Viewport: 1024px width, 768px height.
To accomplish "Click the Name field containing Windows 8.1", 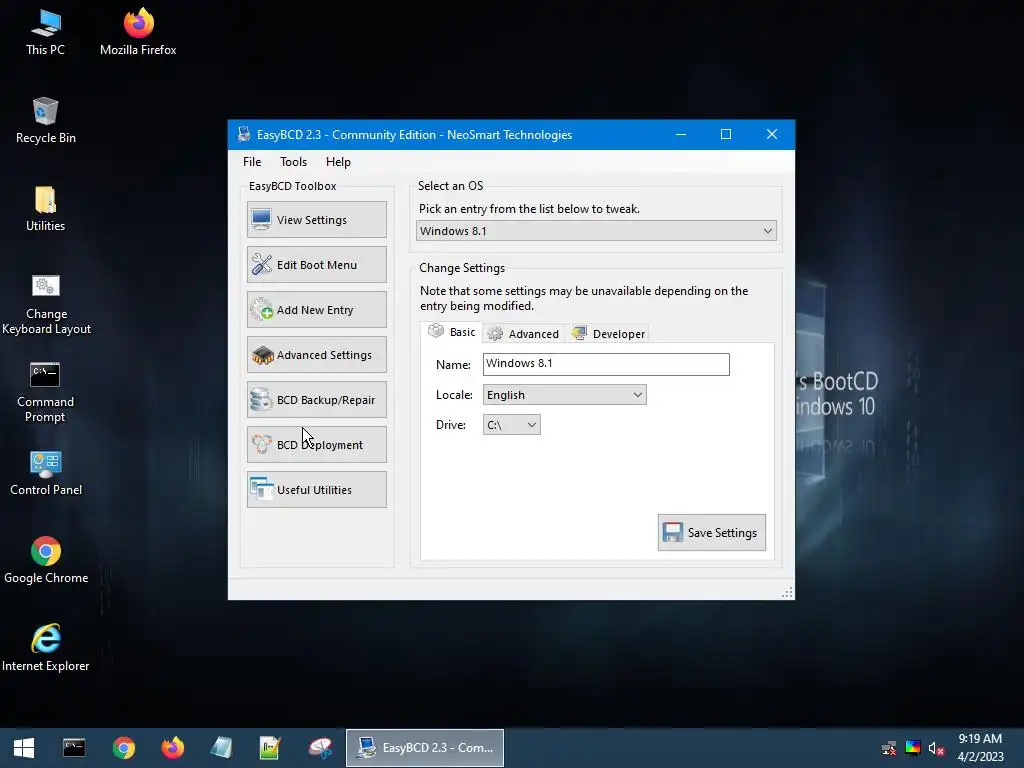I will coord(606,364).
